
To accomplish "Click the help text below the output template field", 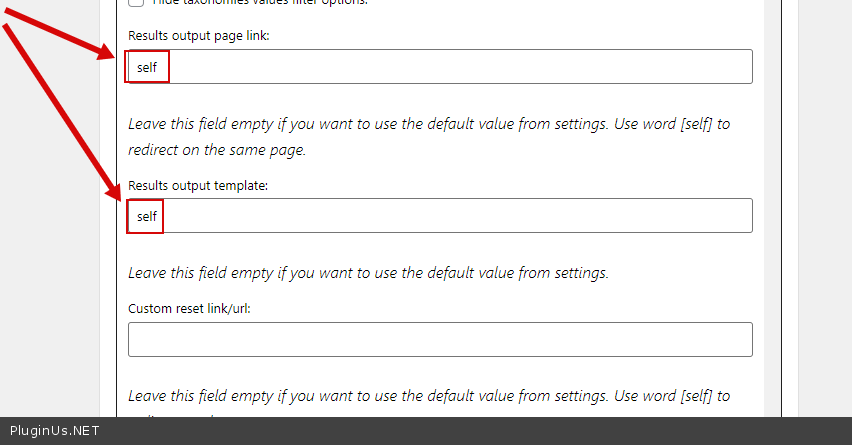I will coord(368,273).
